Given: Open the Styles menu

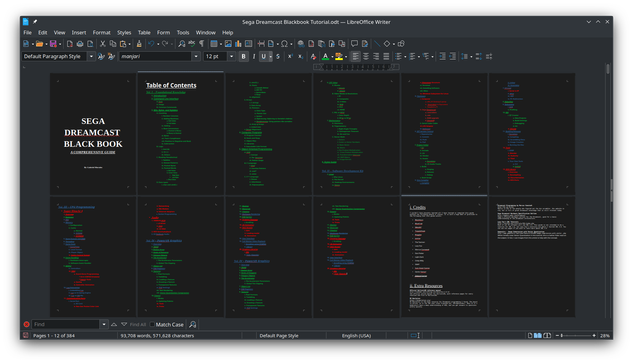Looking at the screenshot, I should point(124,33).
